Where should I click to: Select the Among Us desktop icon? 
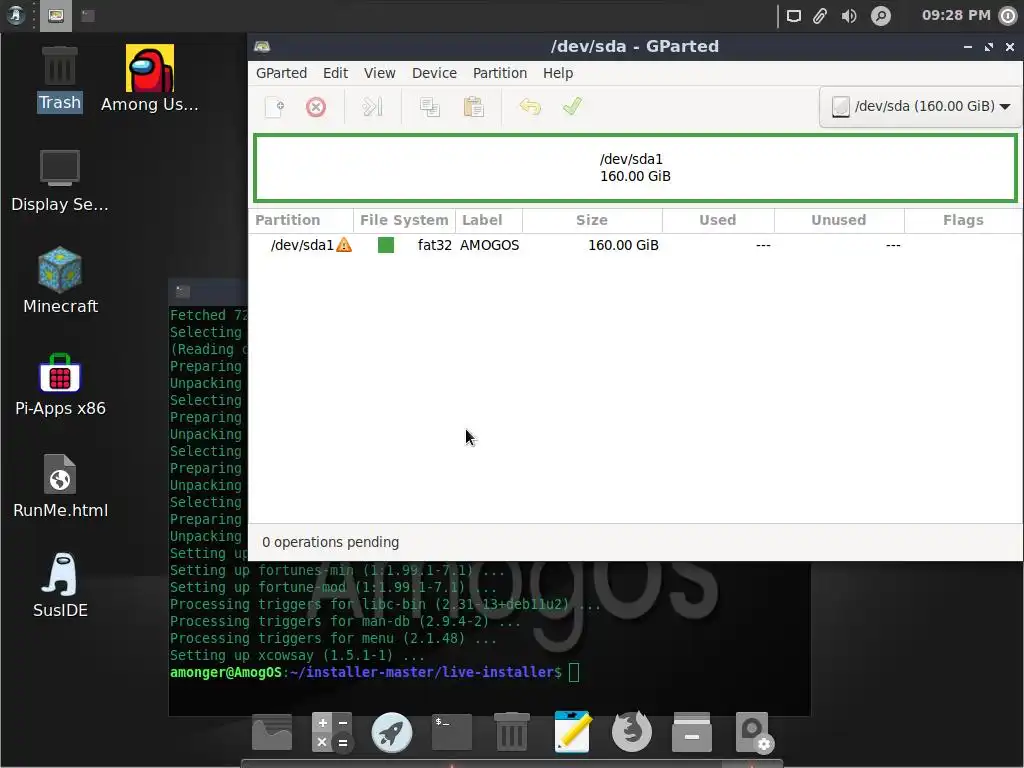pyautogui.click(x=150, y=79)
